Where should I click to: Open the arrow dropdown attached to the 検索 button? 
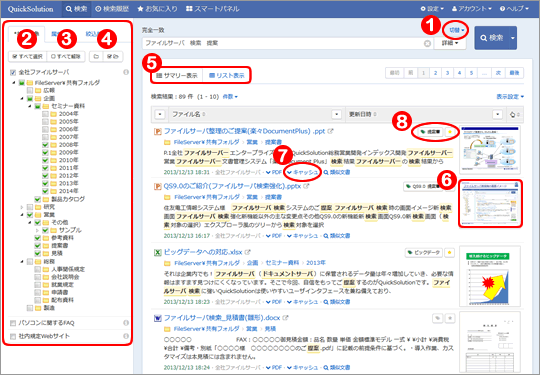(x=512, y=38)
